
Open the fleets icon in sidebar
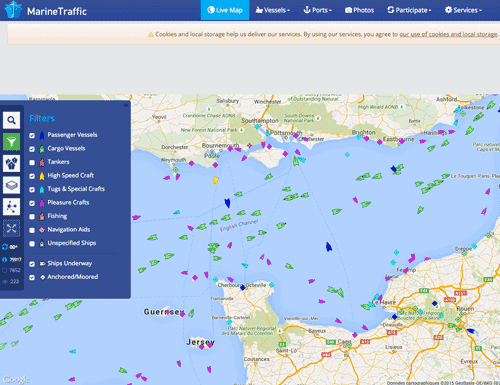tap(11, 164)
